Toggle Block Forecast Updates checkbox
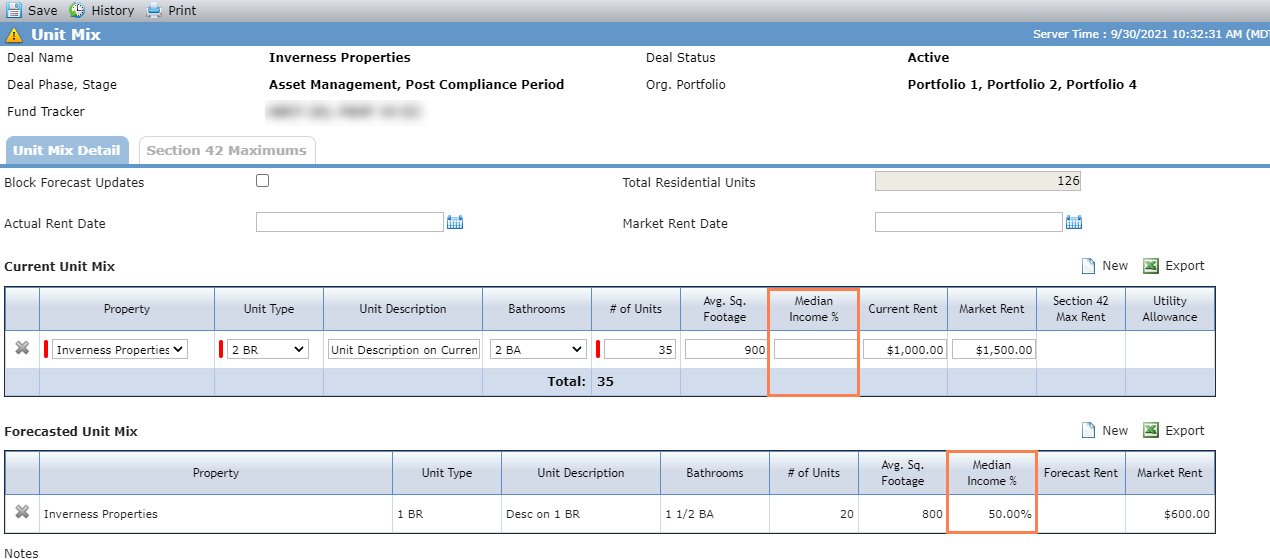 tap(263, 181)
